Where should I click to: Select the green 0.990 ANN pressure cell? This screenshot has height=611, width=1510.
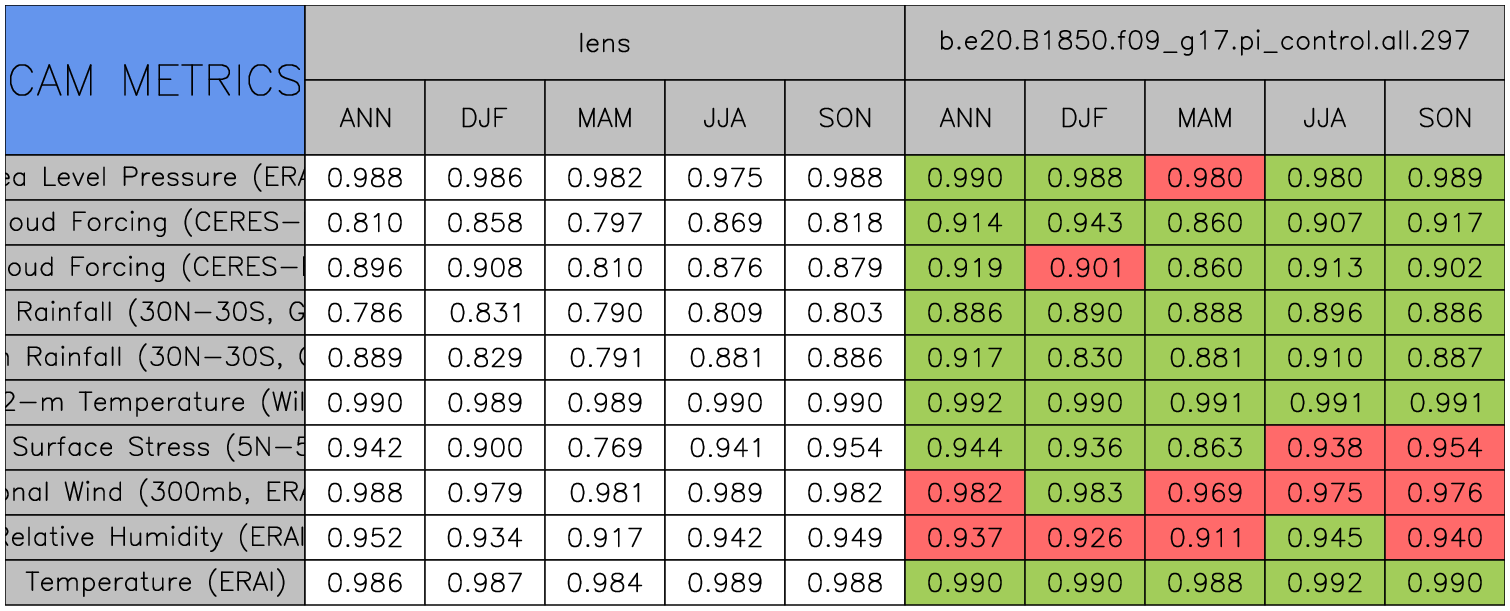click(964, 178)
